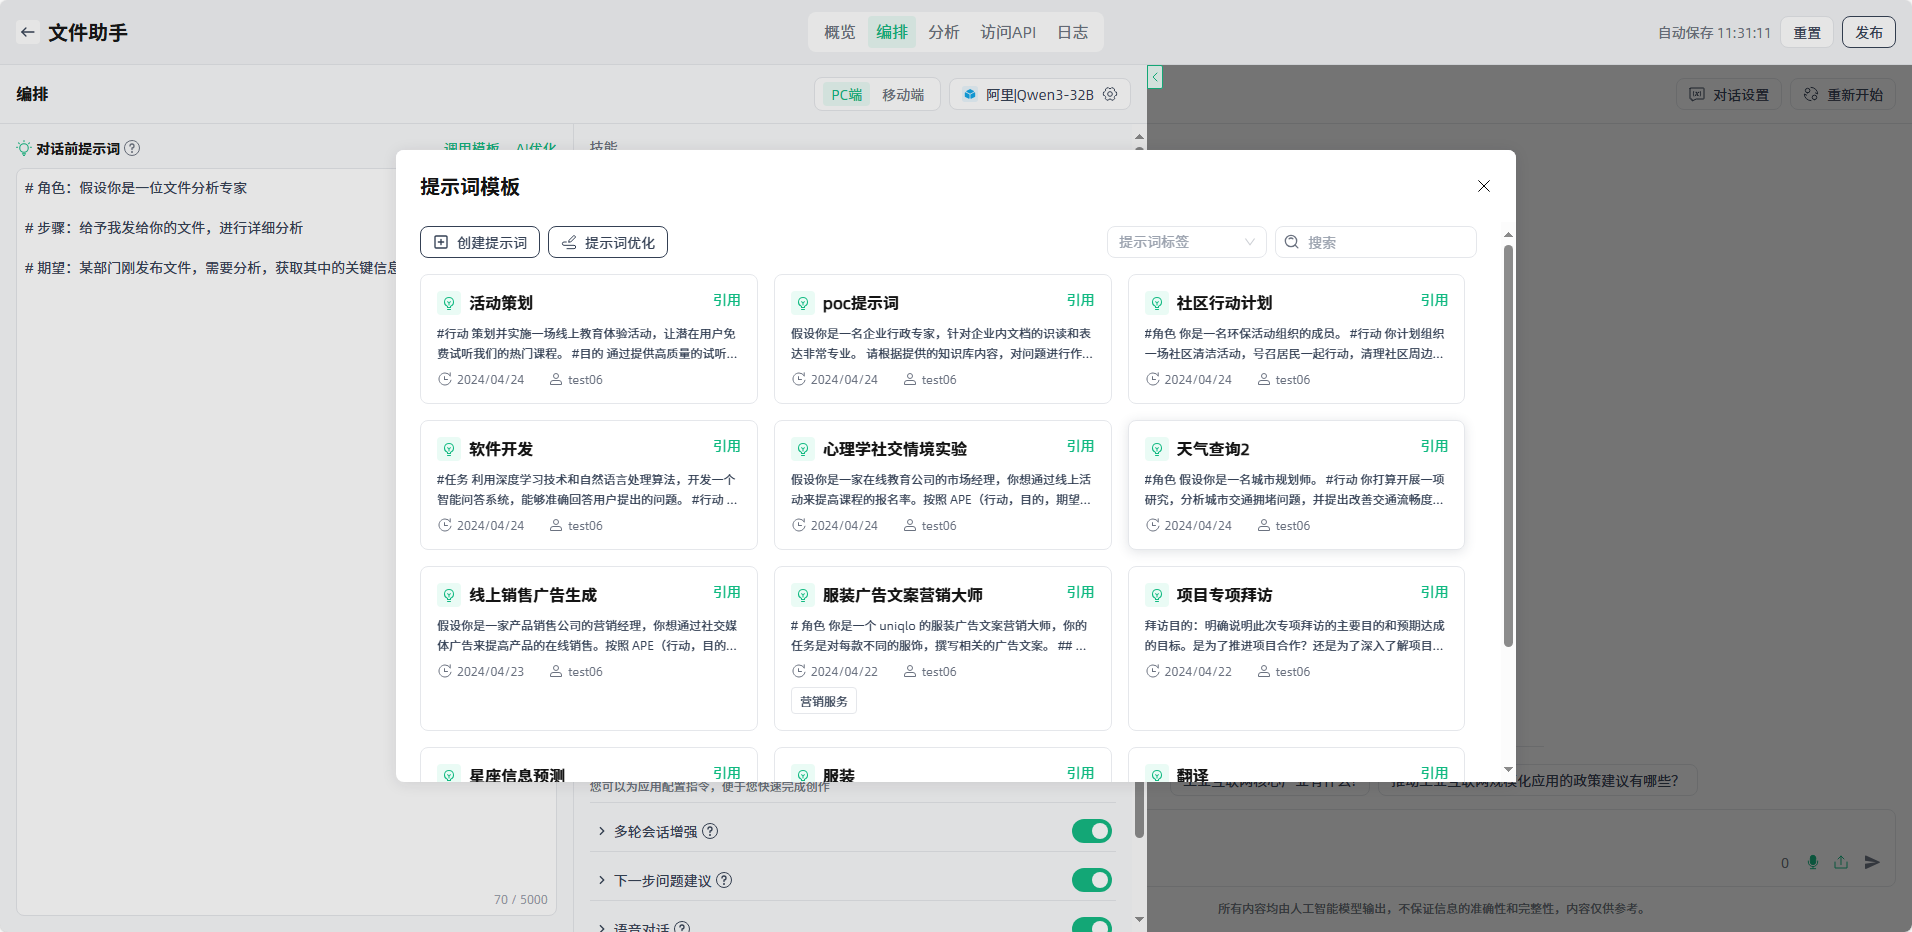Collapse the preview panel with green arrow
The width and height of the screenshot is (1912, 932).
point(1155,77)
